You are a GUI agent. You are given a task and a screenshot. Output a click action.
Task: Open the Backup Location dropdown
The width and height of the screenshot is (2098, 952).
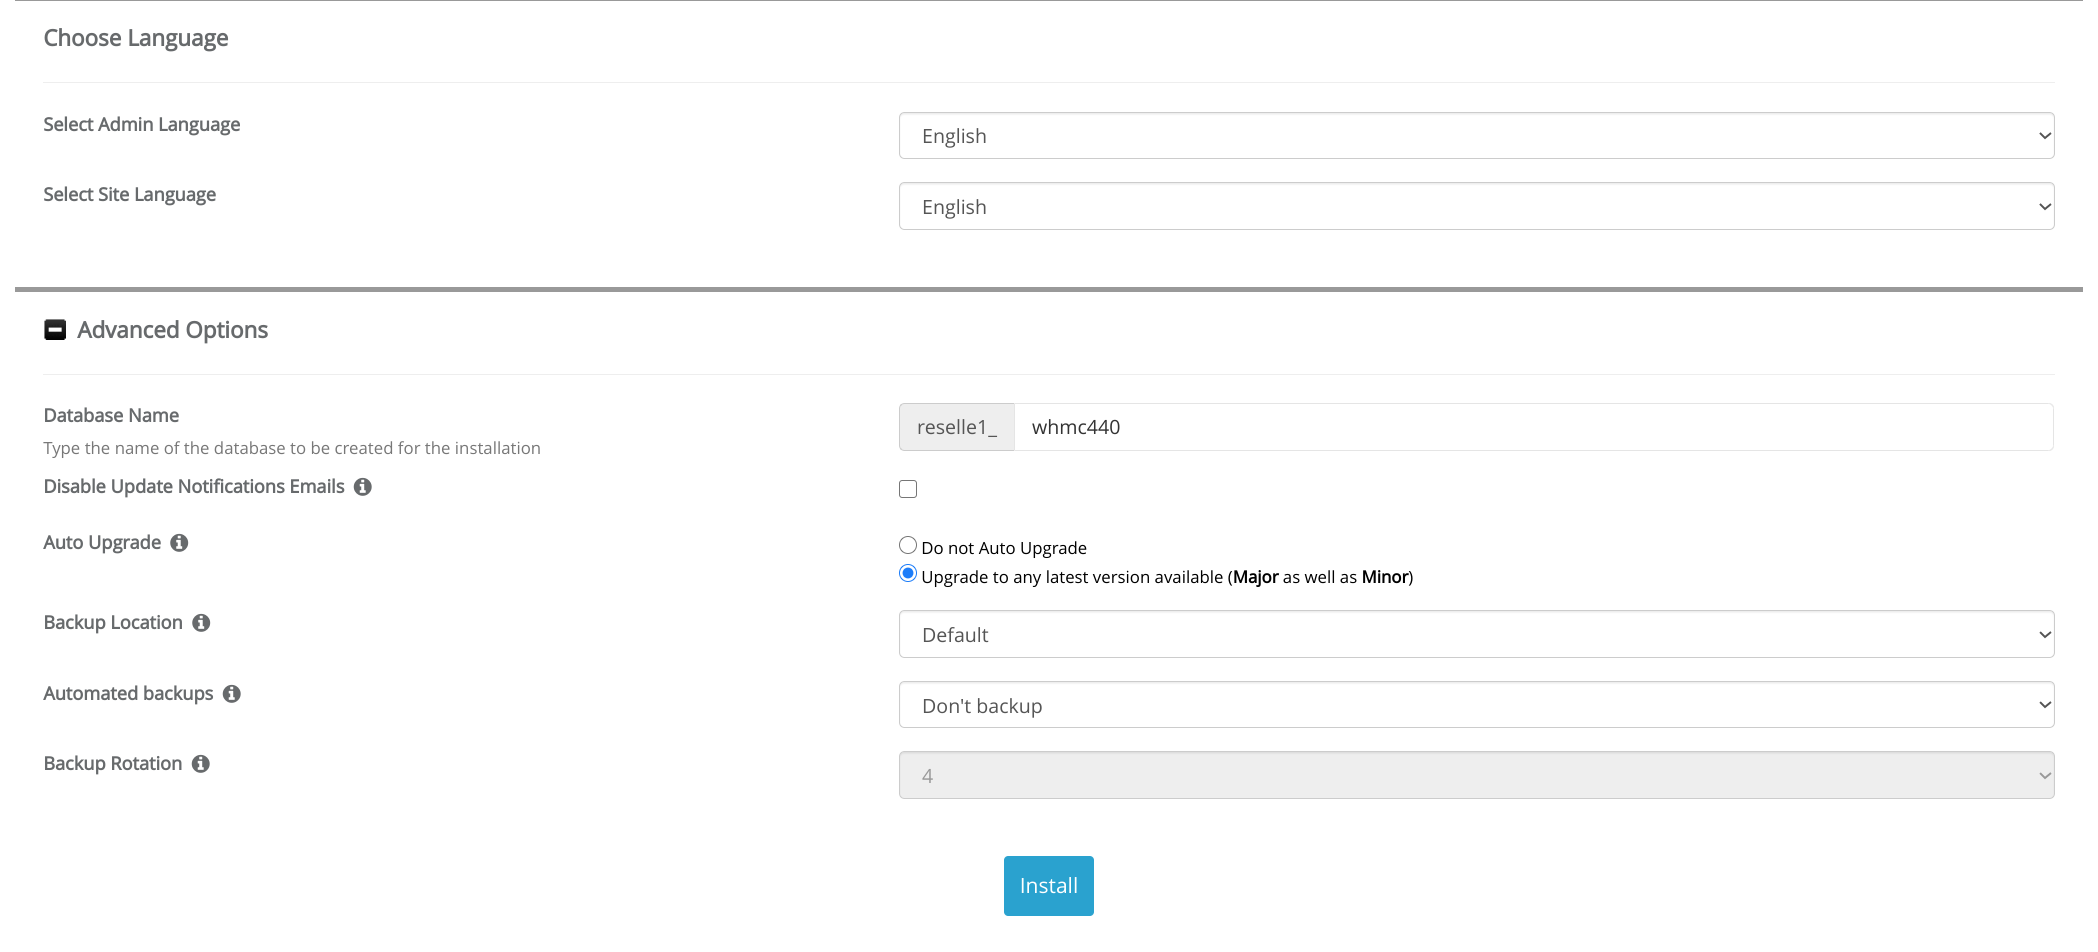coord(1475,635)
